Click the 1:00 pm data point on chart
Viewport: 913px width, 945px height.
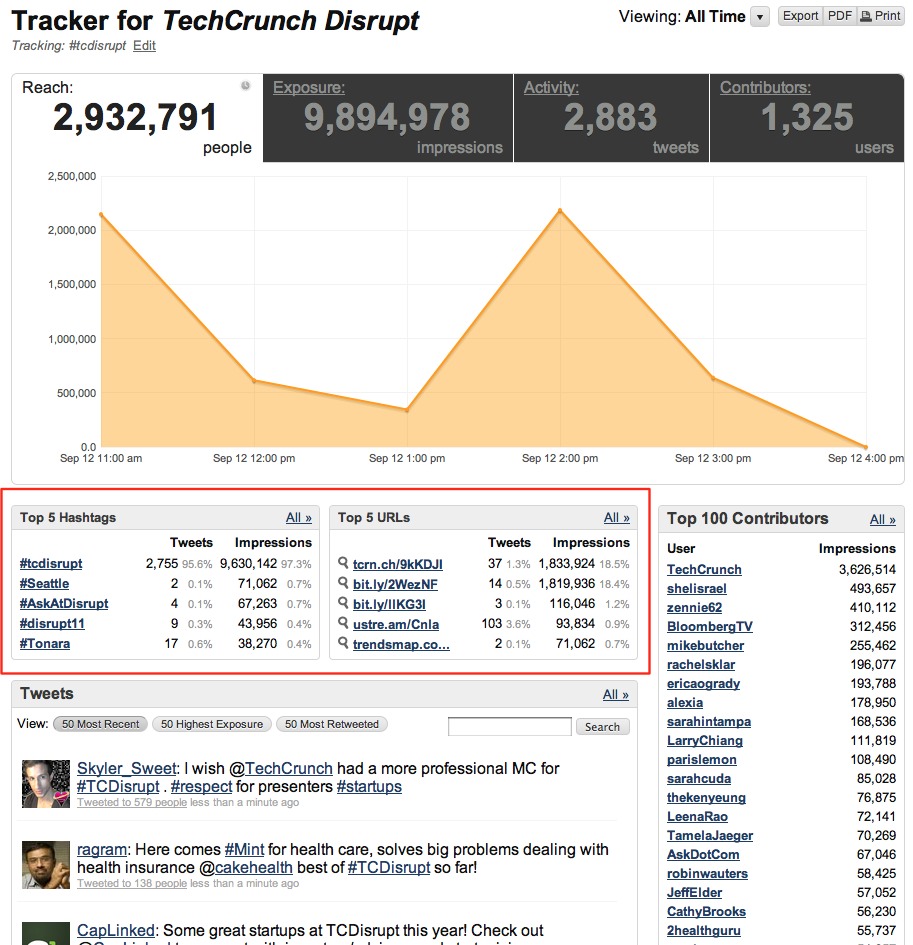407,410
